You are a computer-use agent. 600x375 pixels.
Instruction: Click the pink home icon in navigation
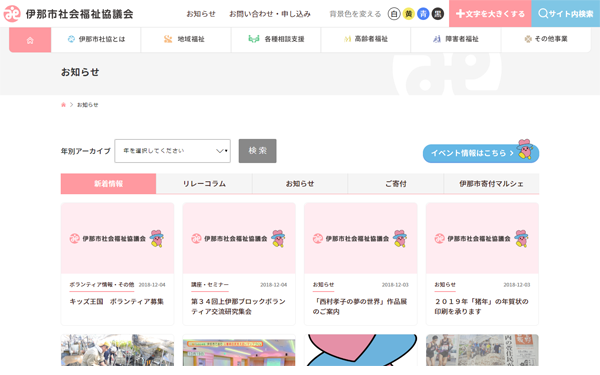(x=30, y=39)
